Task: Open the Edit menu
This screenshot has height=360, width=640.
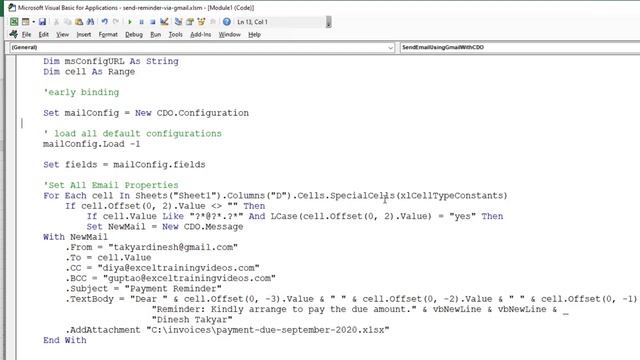Action: [44, 35]
